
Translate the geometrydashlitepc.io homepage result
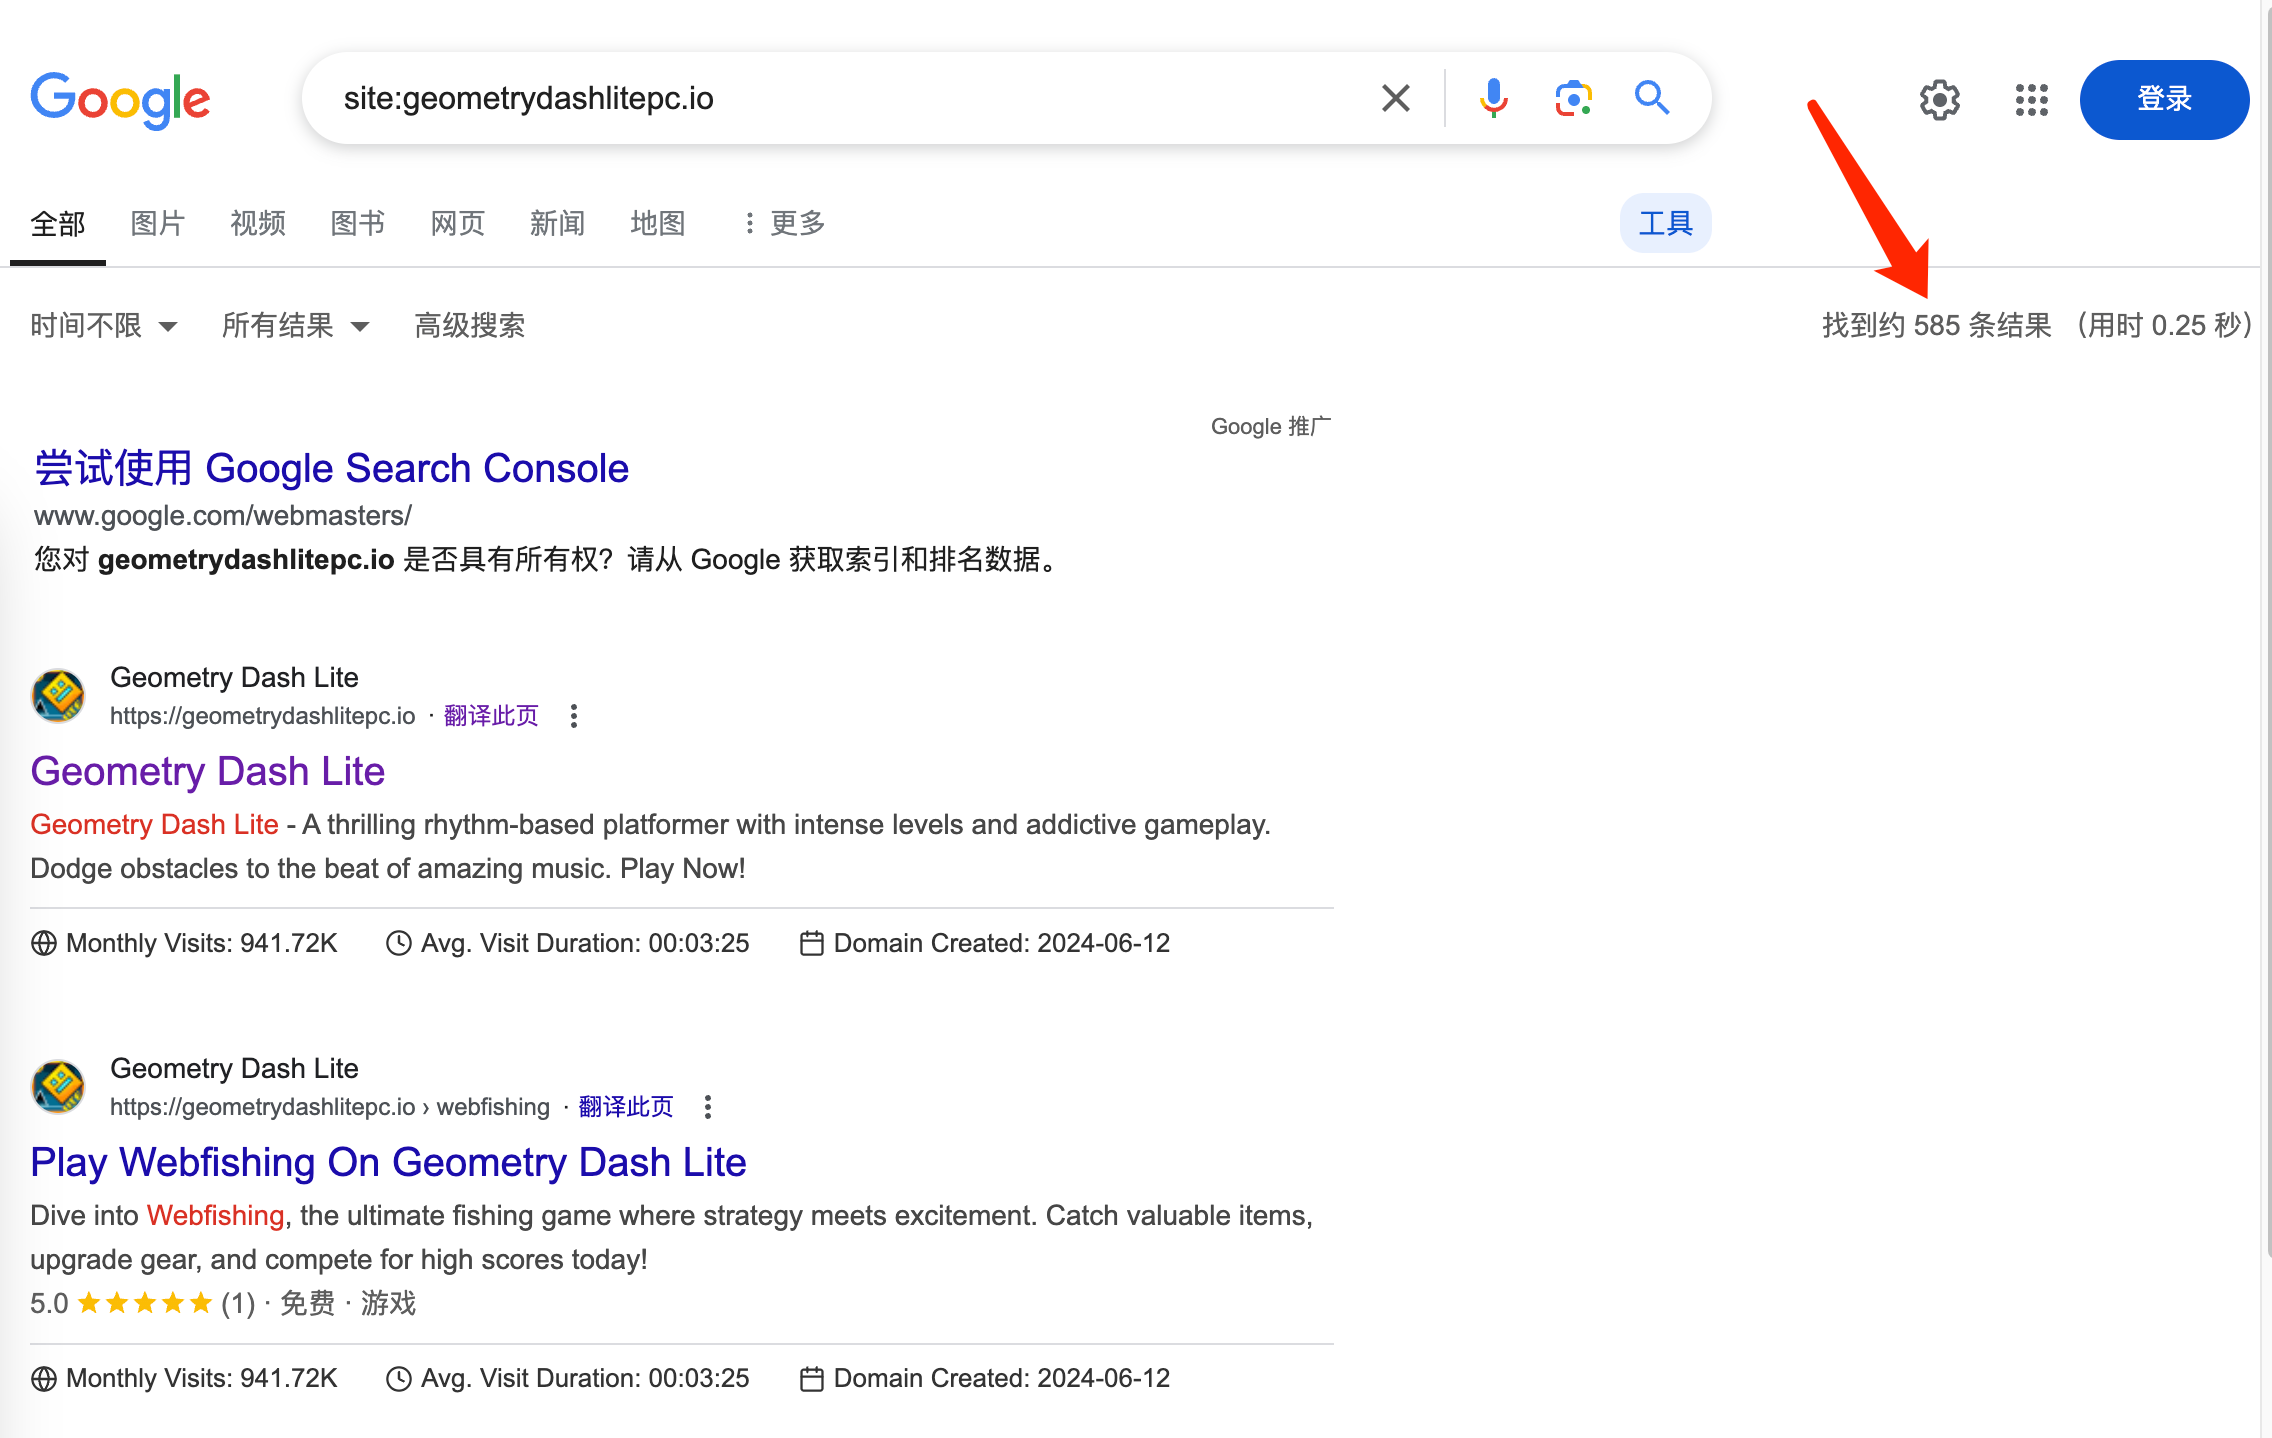pyautogui.click(x=491, y=716)
